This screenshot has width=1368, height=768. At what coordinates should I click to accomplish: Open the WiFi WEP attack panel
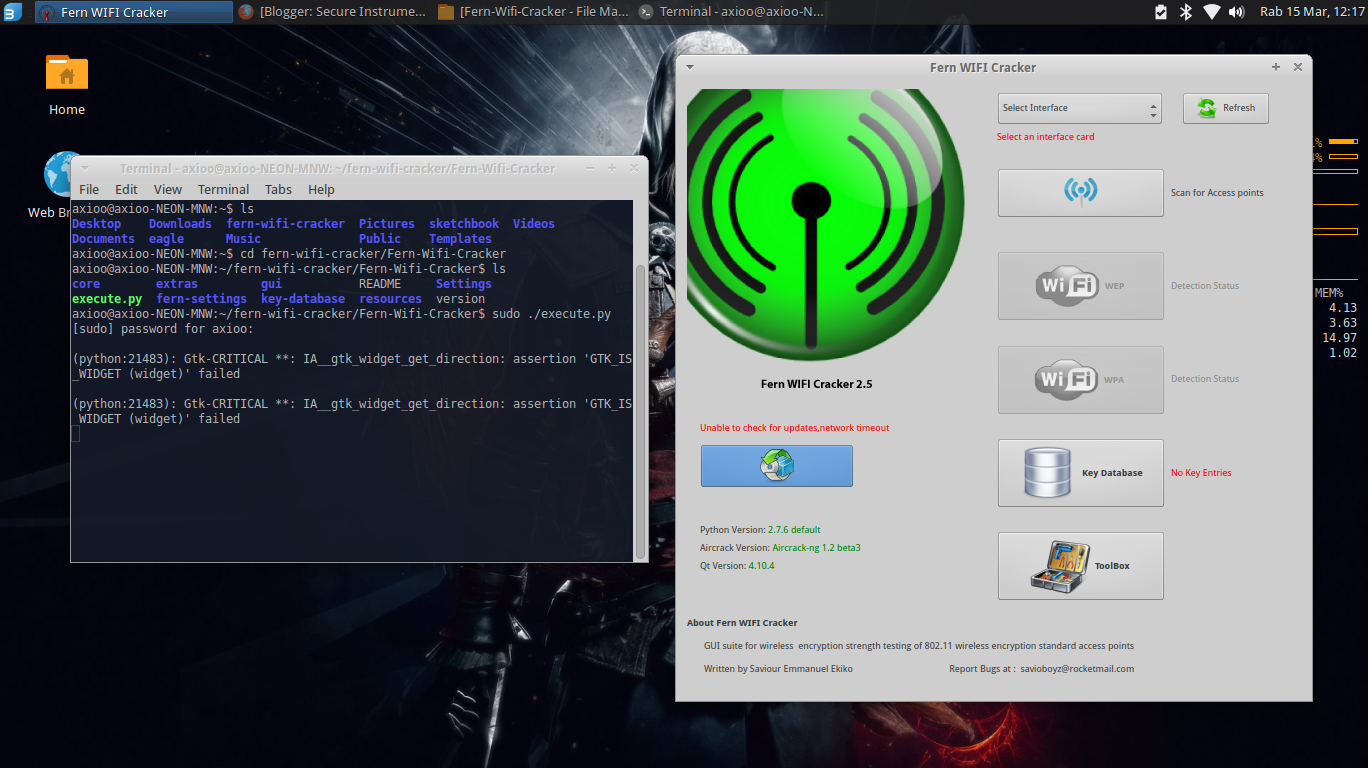click(1080, 286)
